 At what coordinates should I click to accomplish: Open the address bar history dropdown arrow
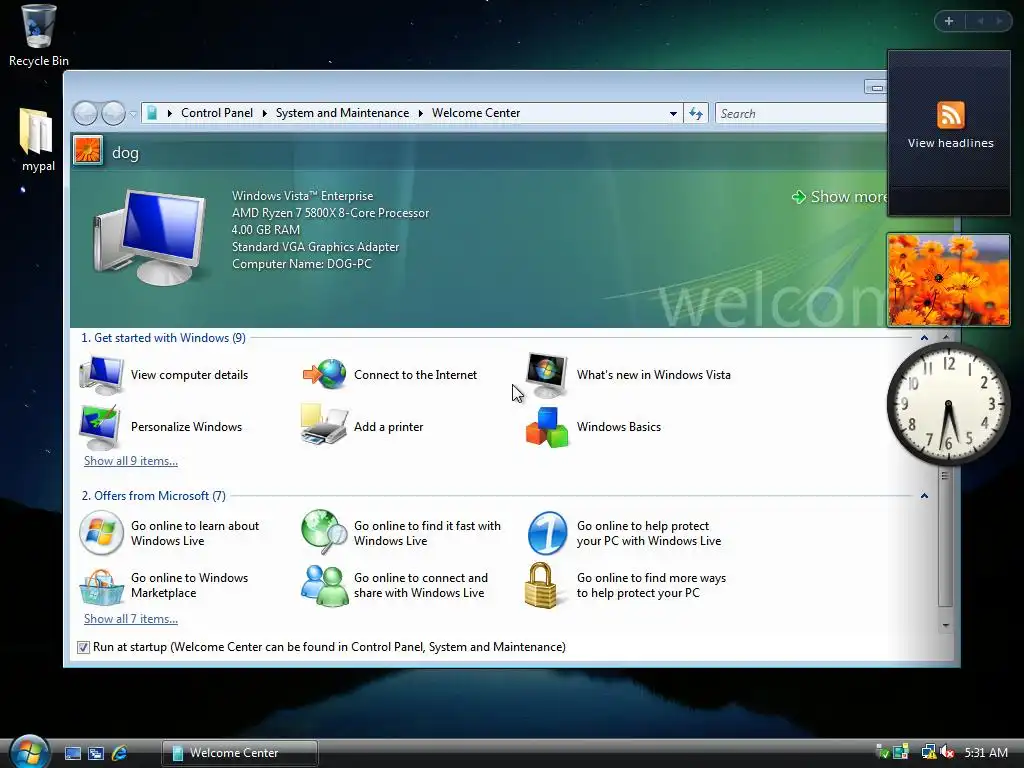673,114
